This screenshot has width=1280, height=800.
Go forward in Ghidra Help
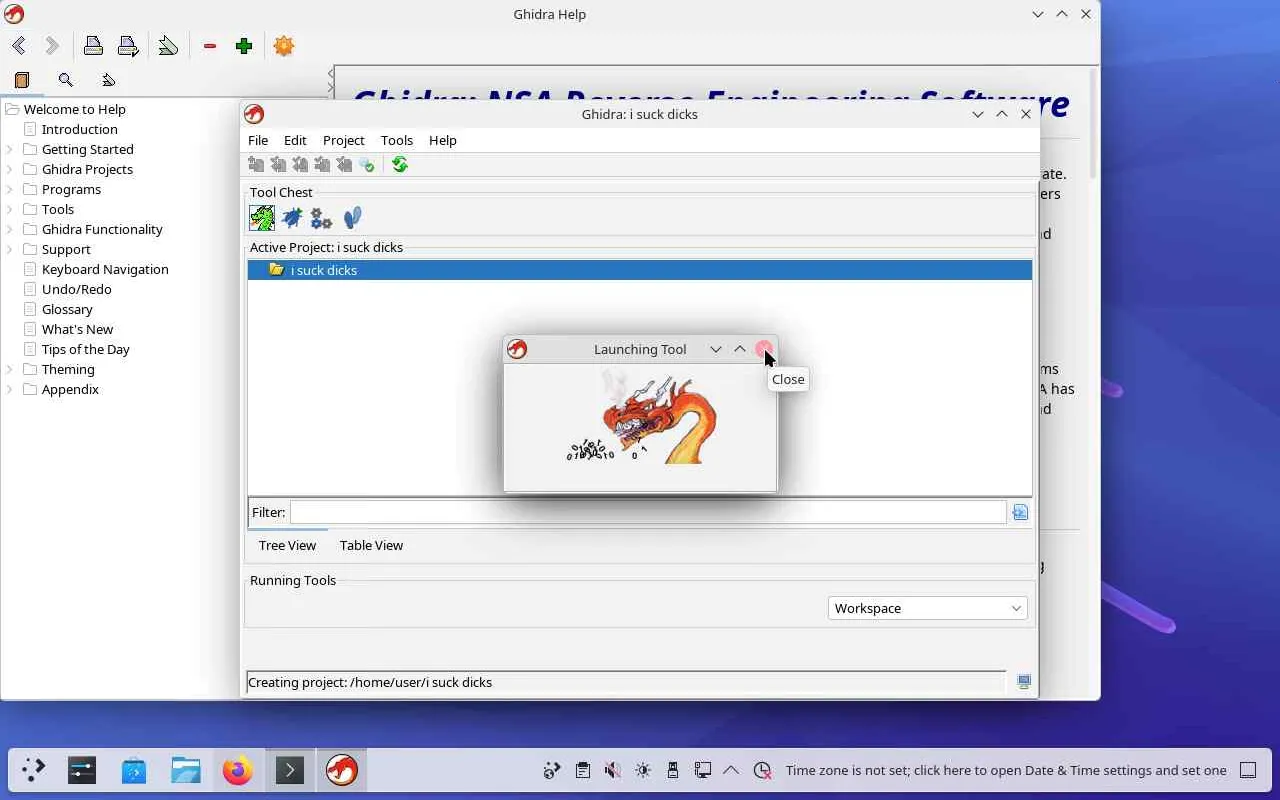tap(52, 46)
